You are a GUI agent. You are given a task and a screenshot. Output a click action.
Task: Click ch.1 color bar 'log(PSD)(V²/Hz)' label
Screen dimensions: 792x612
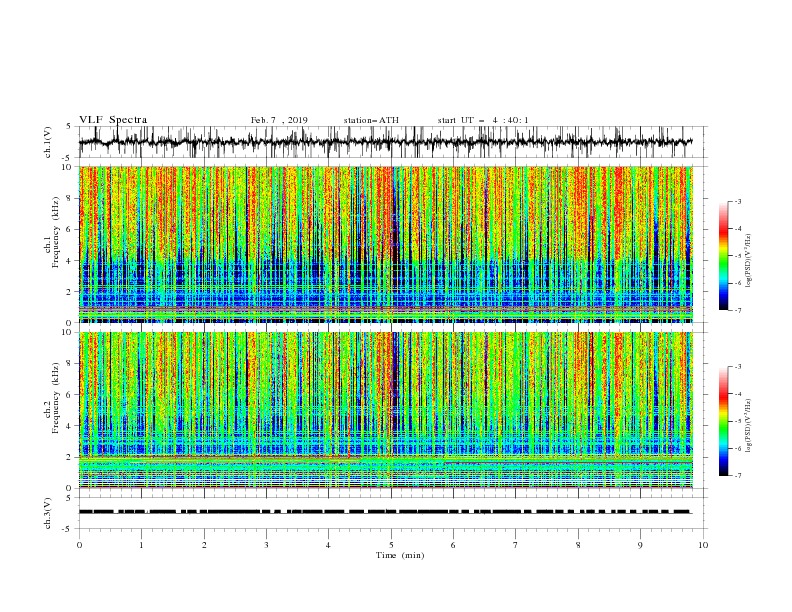click(x=749, y=261)
